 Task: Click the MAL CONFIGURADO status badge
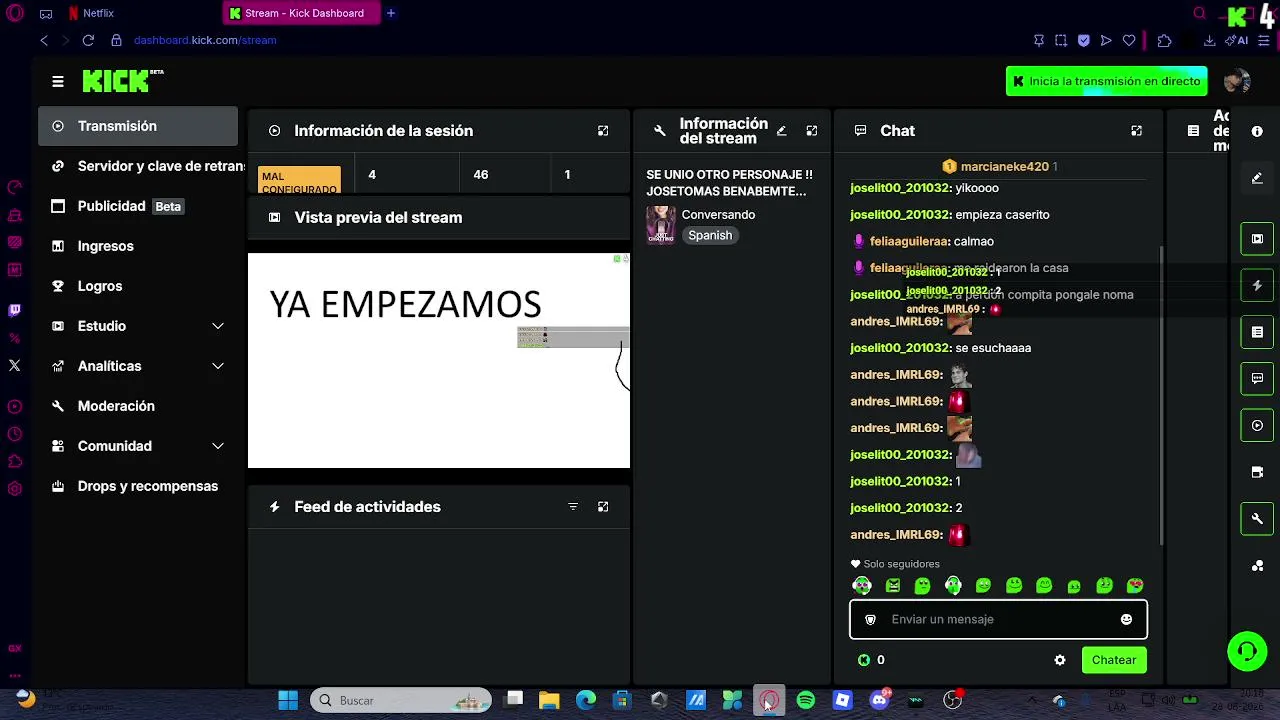[299, 180]
